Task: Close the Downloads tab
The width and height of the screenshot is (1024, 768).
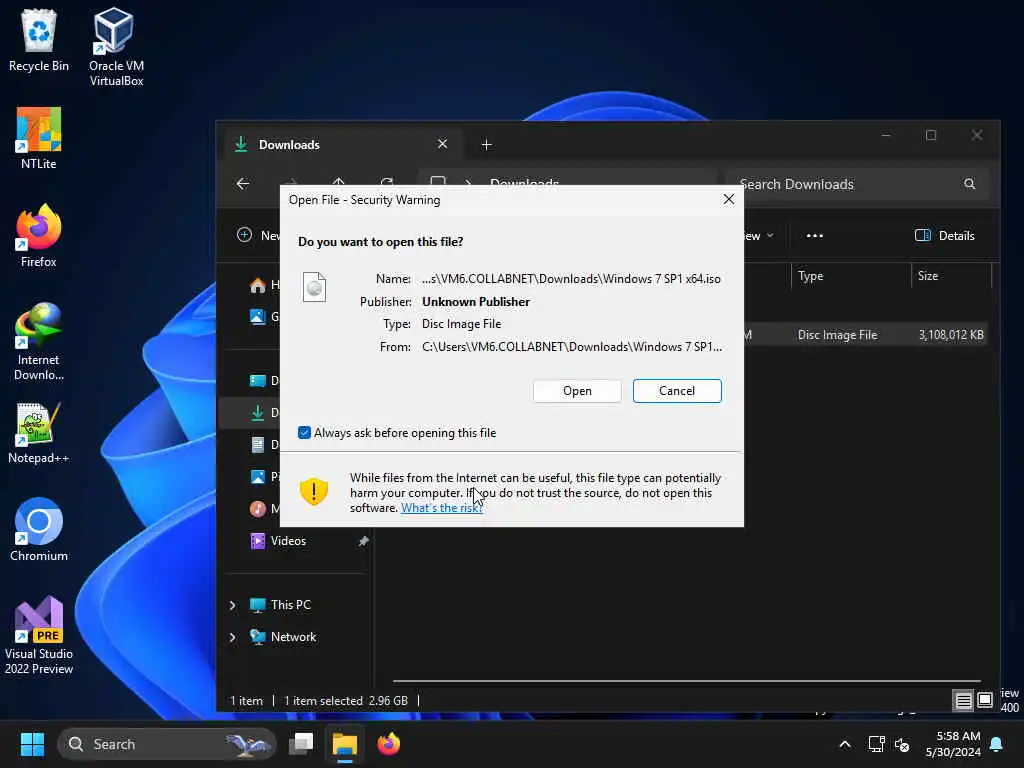Action: (x=443, y=144)
